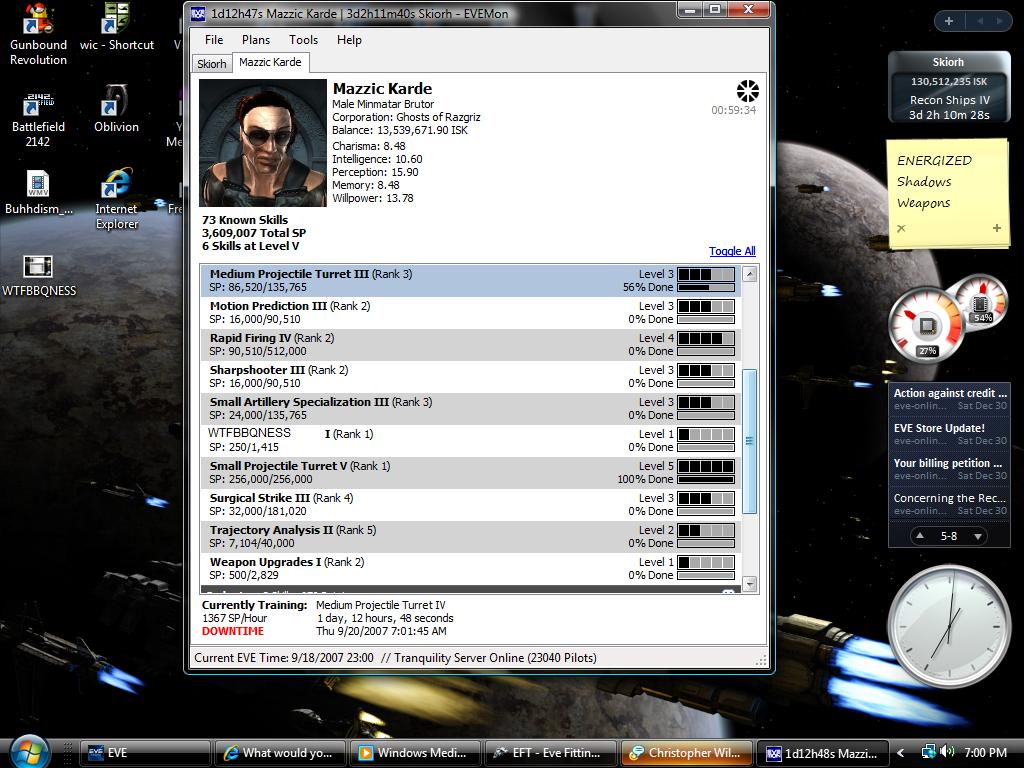The image size is (1024, 768).
Task: Click Medium Projectile Turret 56% progress bar
Action: coord(706,287)
